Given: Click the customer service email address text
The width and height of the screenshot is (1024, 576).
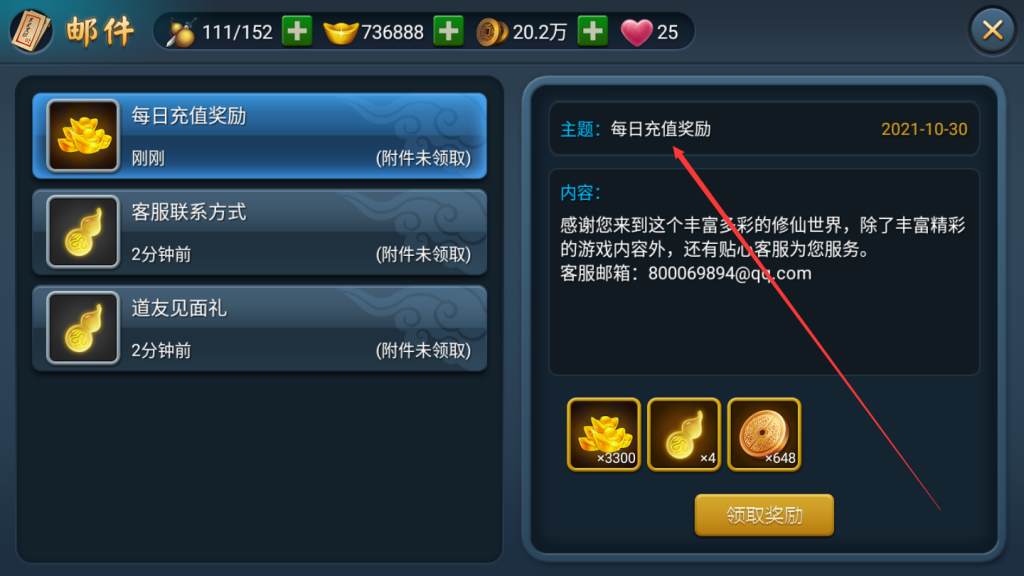Looking at the screenshot, I should 729,274.
